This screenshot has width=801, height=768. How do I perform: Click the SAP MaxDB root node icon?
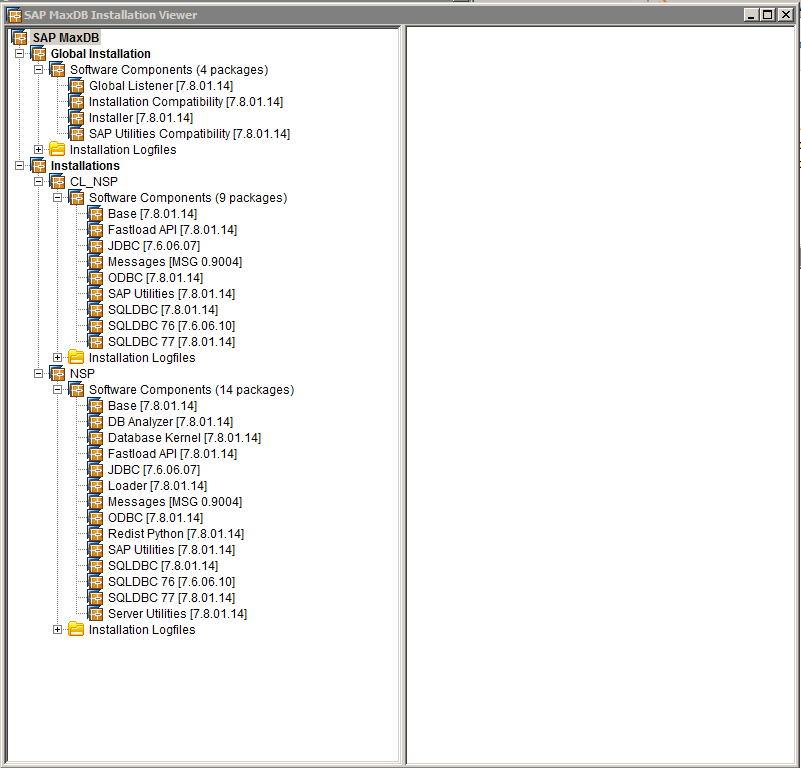tap(19, 38)
